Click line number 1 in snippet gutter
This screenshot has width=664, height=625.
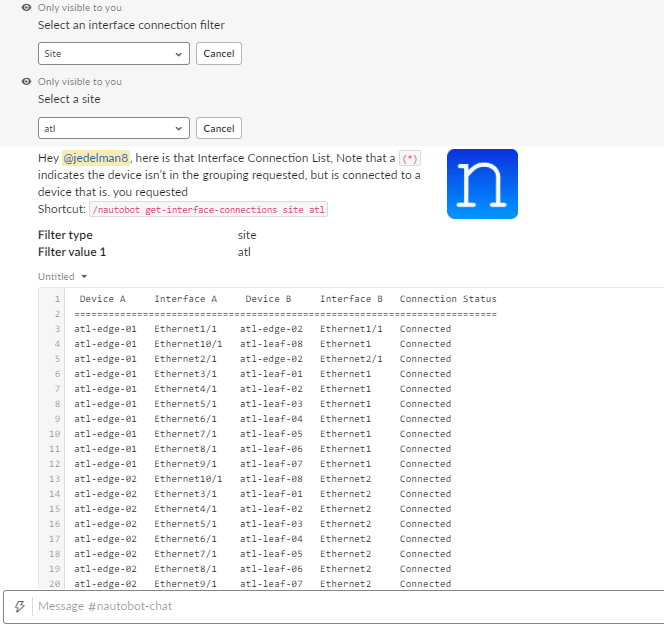[x=57, y=299]
